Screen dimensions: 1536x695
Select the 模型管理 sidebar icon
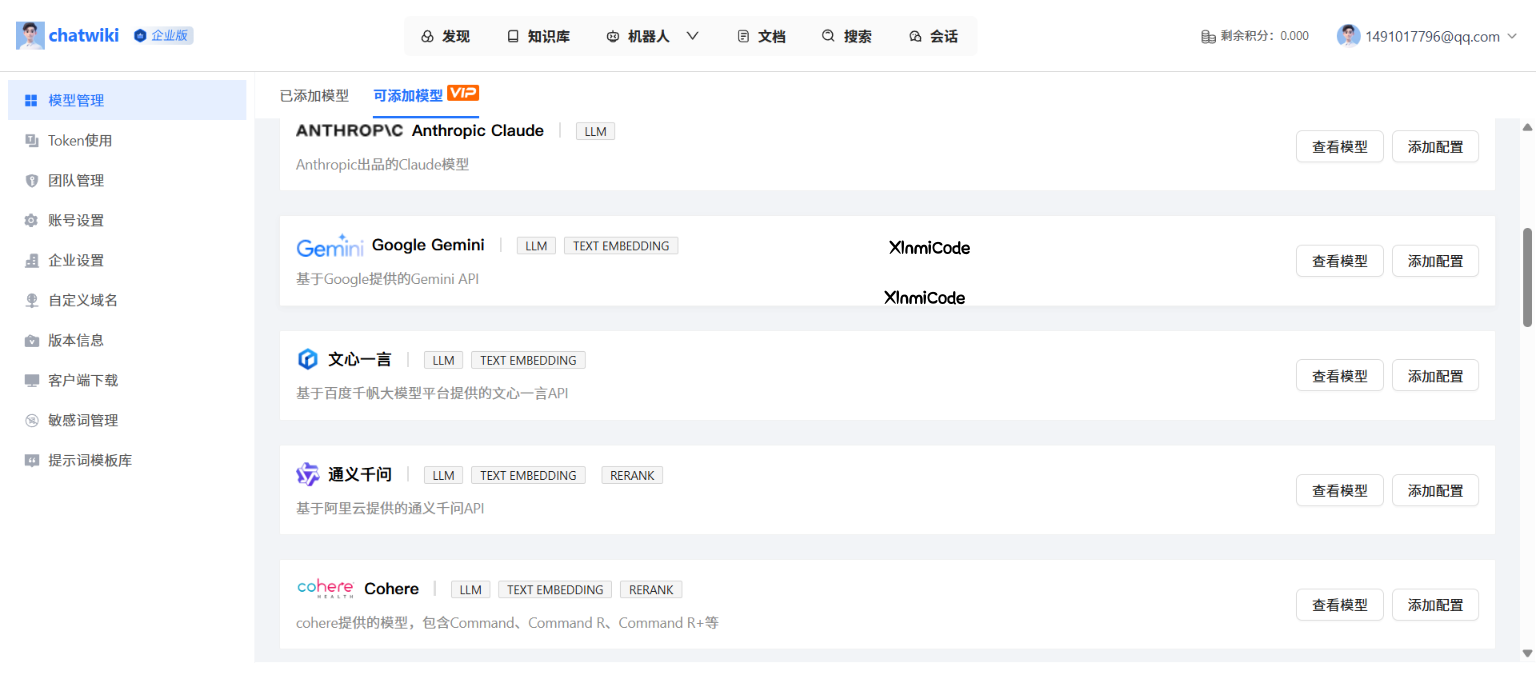tap(29, 99)
